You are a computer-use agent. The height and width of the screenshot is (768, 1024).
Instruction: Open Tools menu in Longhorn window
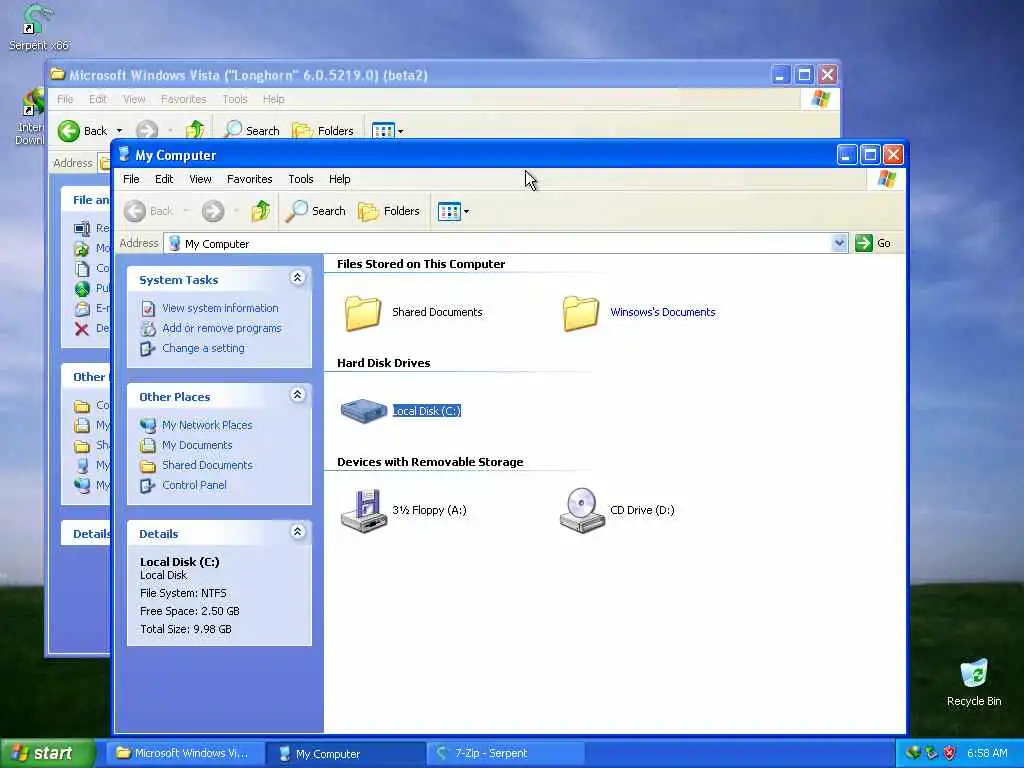pyautogui.click(x=235, y=99)
